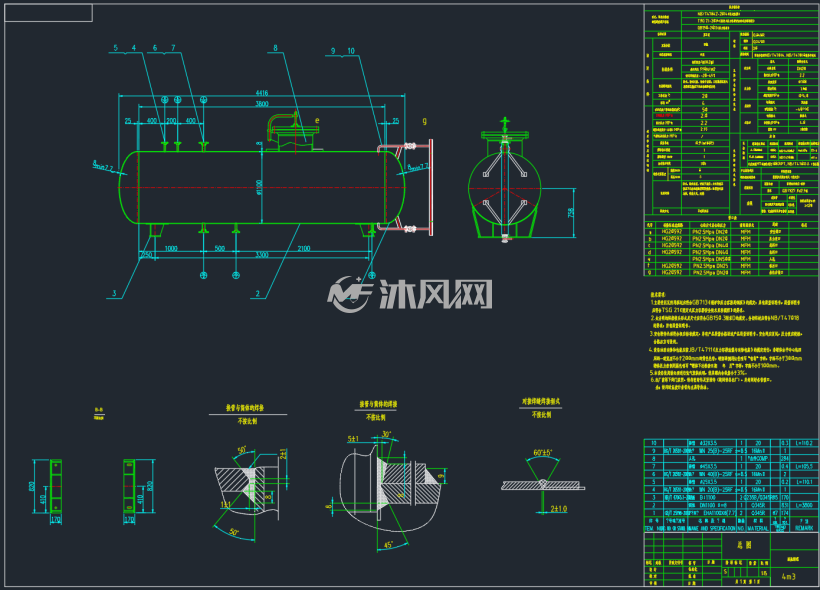Image resolution: width=820 pixels, height=590 pixels.
Task: Click the 1000 dimension under the vessel
Action: (171, 248)
